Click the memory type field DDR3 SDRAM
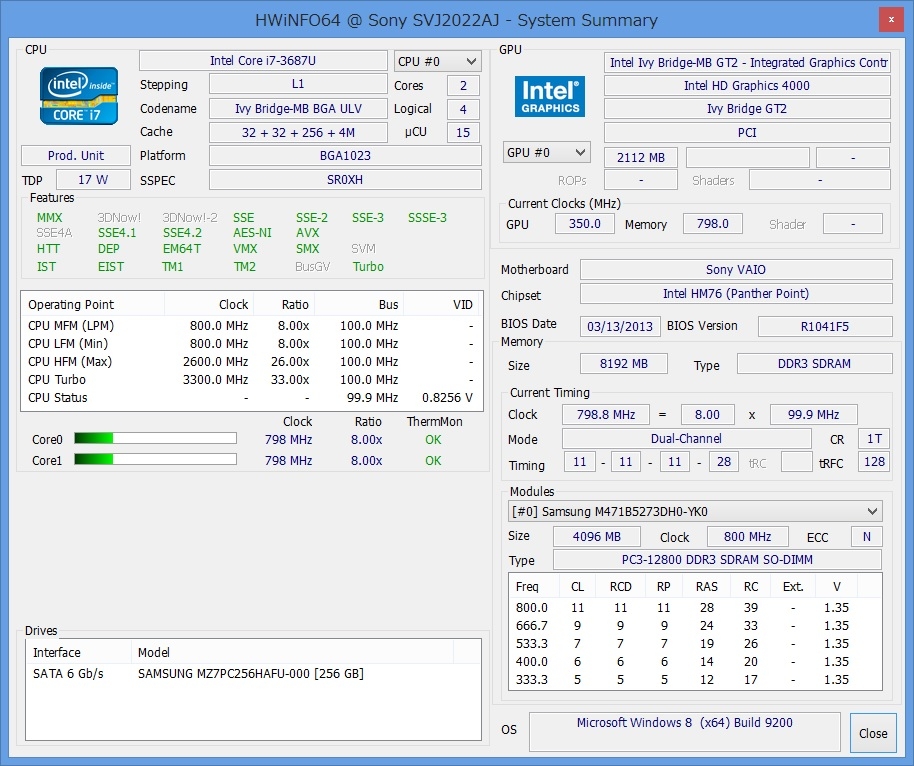The height and width of the screenshot is (766, 914). point(814,364)
